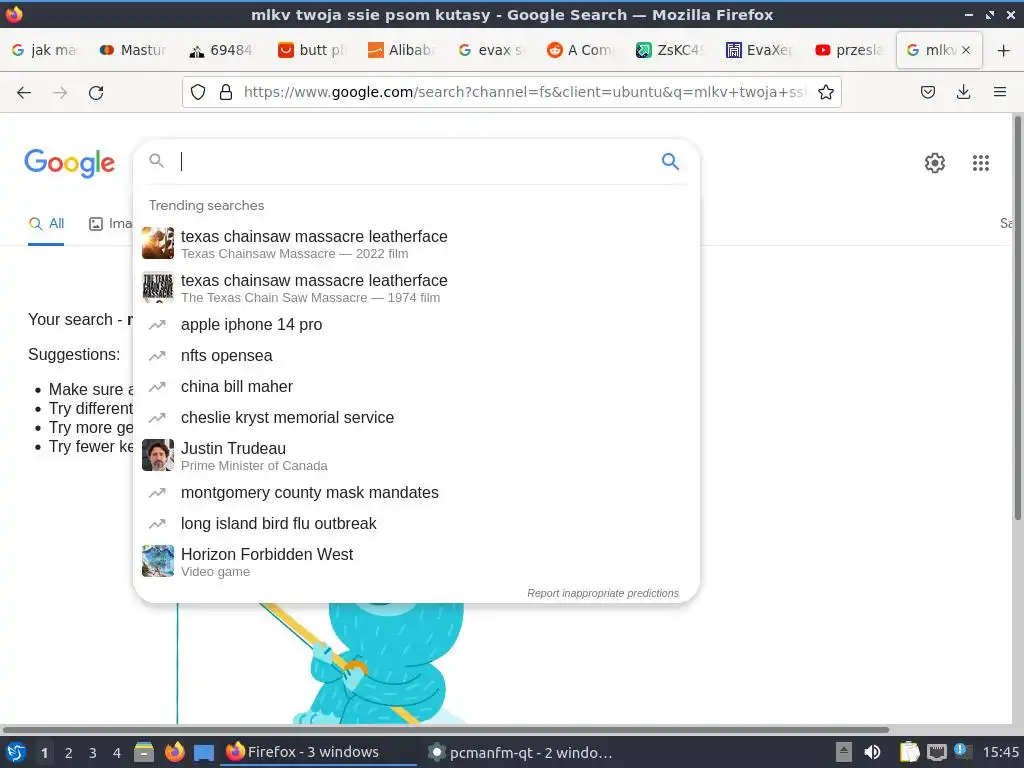Image resolution: width=1024 pixels, height=768 pixels.
Task: Switch to the ZsKC4 tab
Action: click(x=669, y=50)
